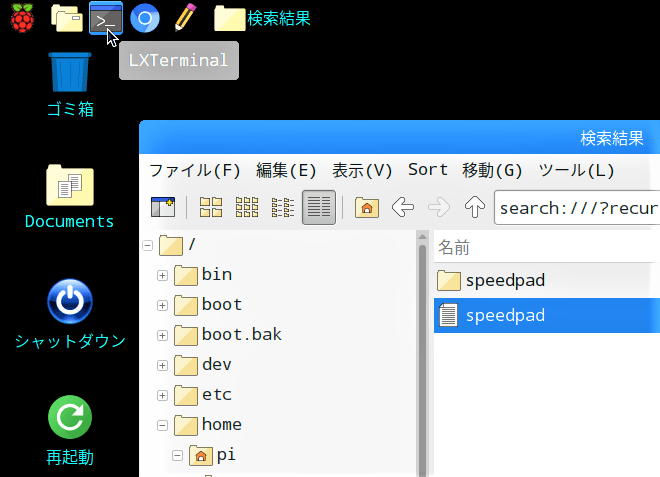Select boot folder in the tree
660x477 pixels.
pyautogui.click(x=208, y=305)
